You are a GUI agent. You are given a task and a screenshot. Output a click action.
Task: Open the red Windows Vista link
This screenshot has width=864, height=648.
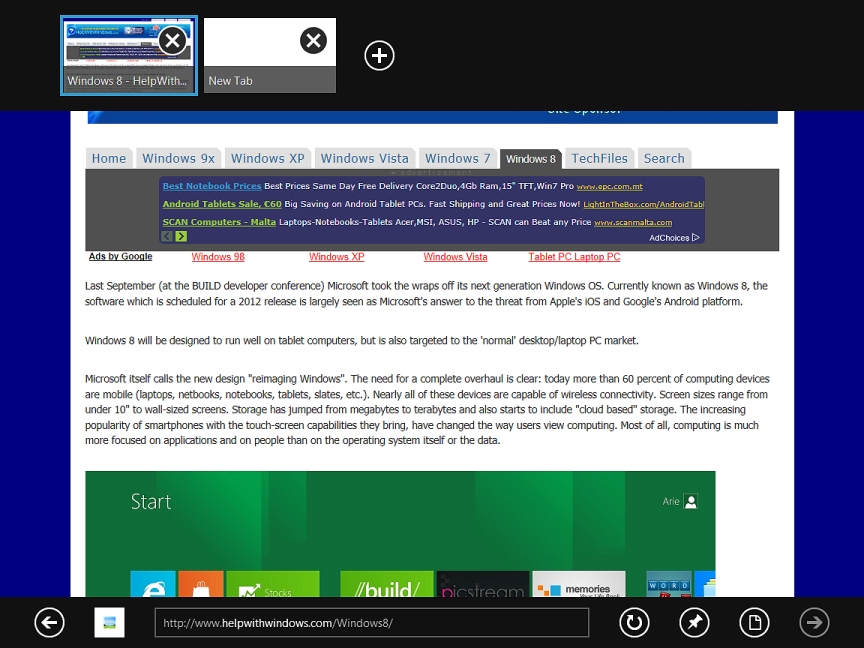[456, 257]
